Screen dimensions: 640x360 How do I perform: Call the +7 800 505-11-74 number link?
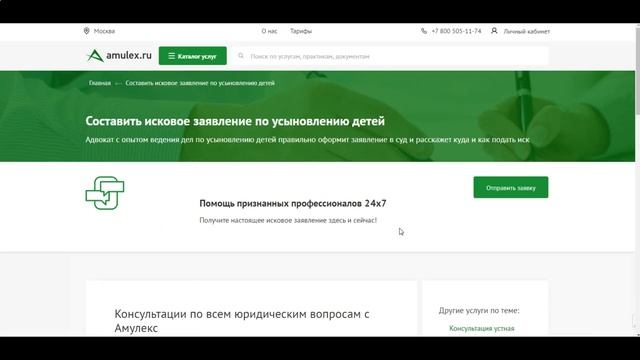[456, 31]
